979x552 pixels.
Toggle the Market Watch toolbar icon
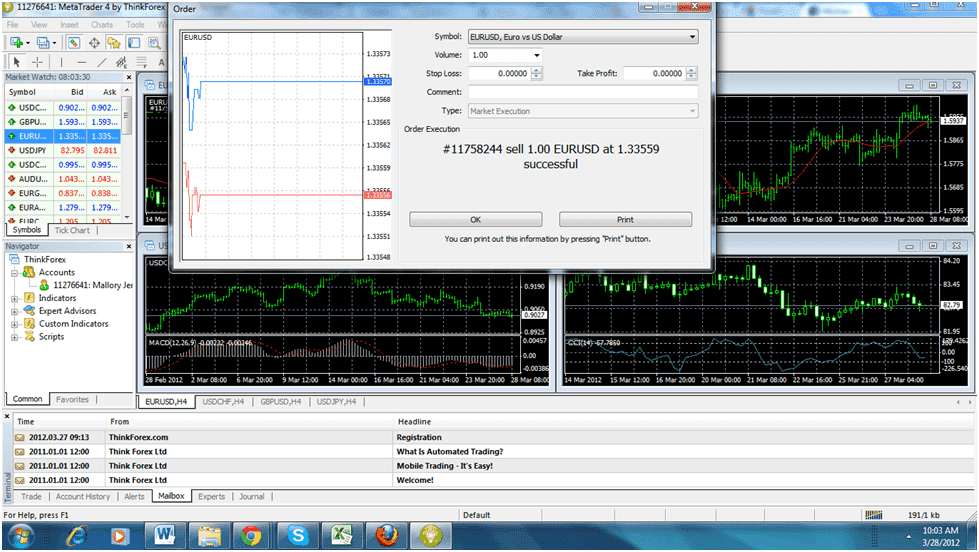pos(74,42)
